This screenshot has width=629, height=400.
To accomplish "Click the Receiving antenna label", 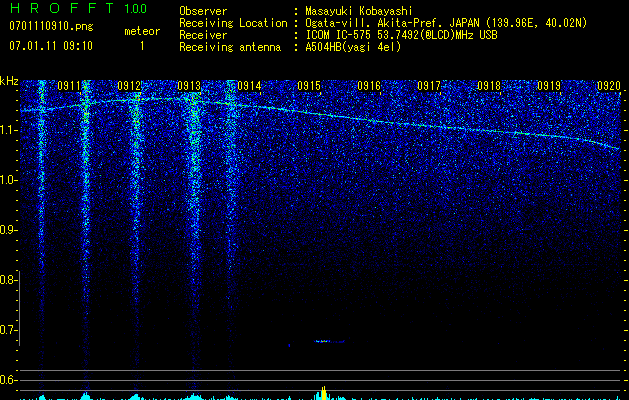I will click(230, 47).
